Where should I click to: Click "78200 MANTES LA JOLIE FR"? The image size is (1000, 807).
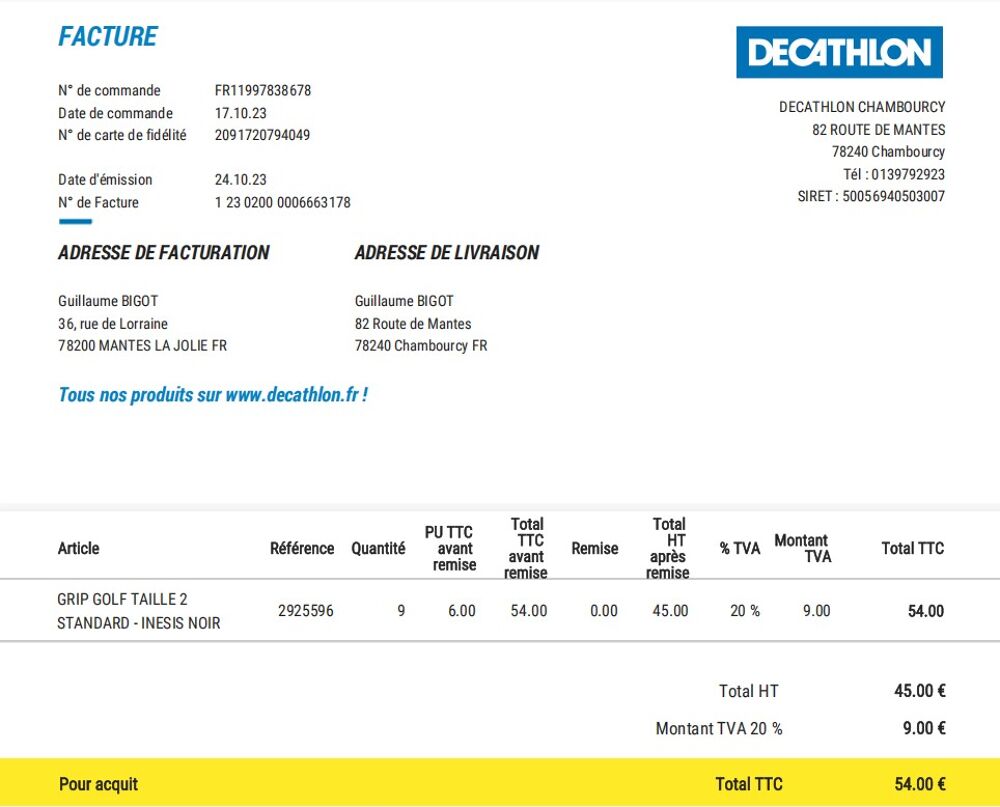142,346
